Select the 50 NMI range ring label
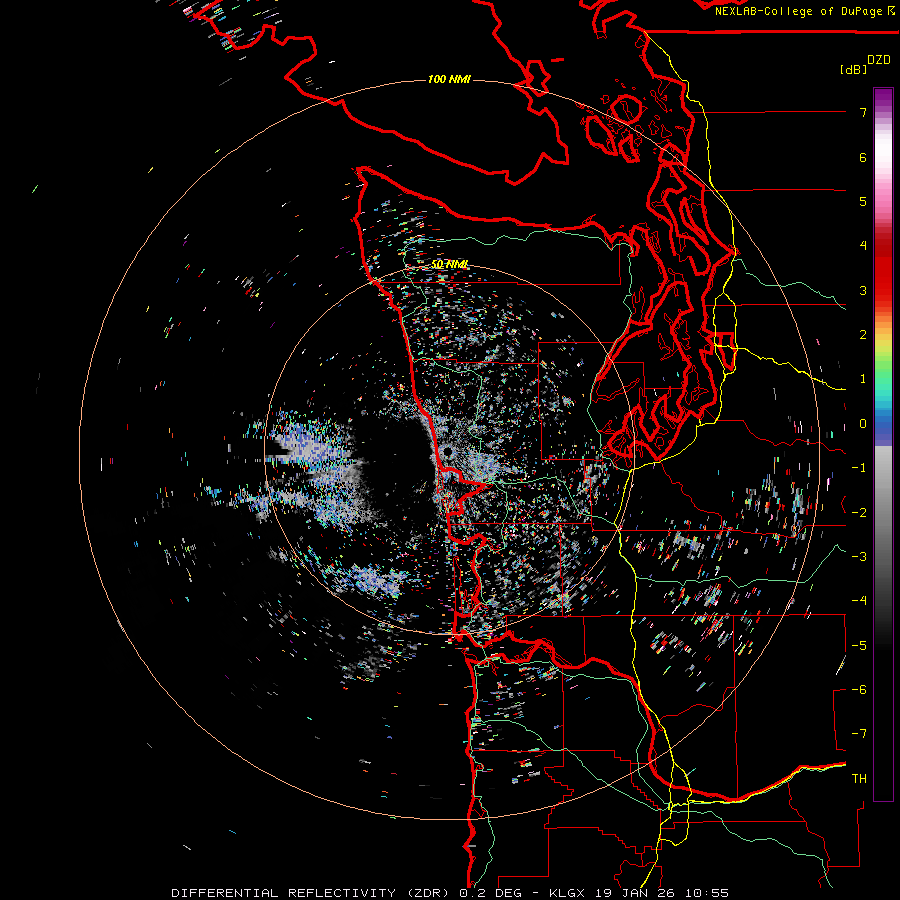Image resolution: width=900 pixels, height=900 pixels. (x=449, y=264)
